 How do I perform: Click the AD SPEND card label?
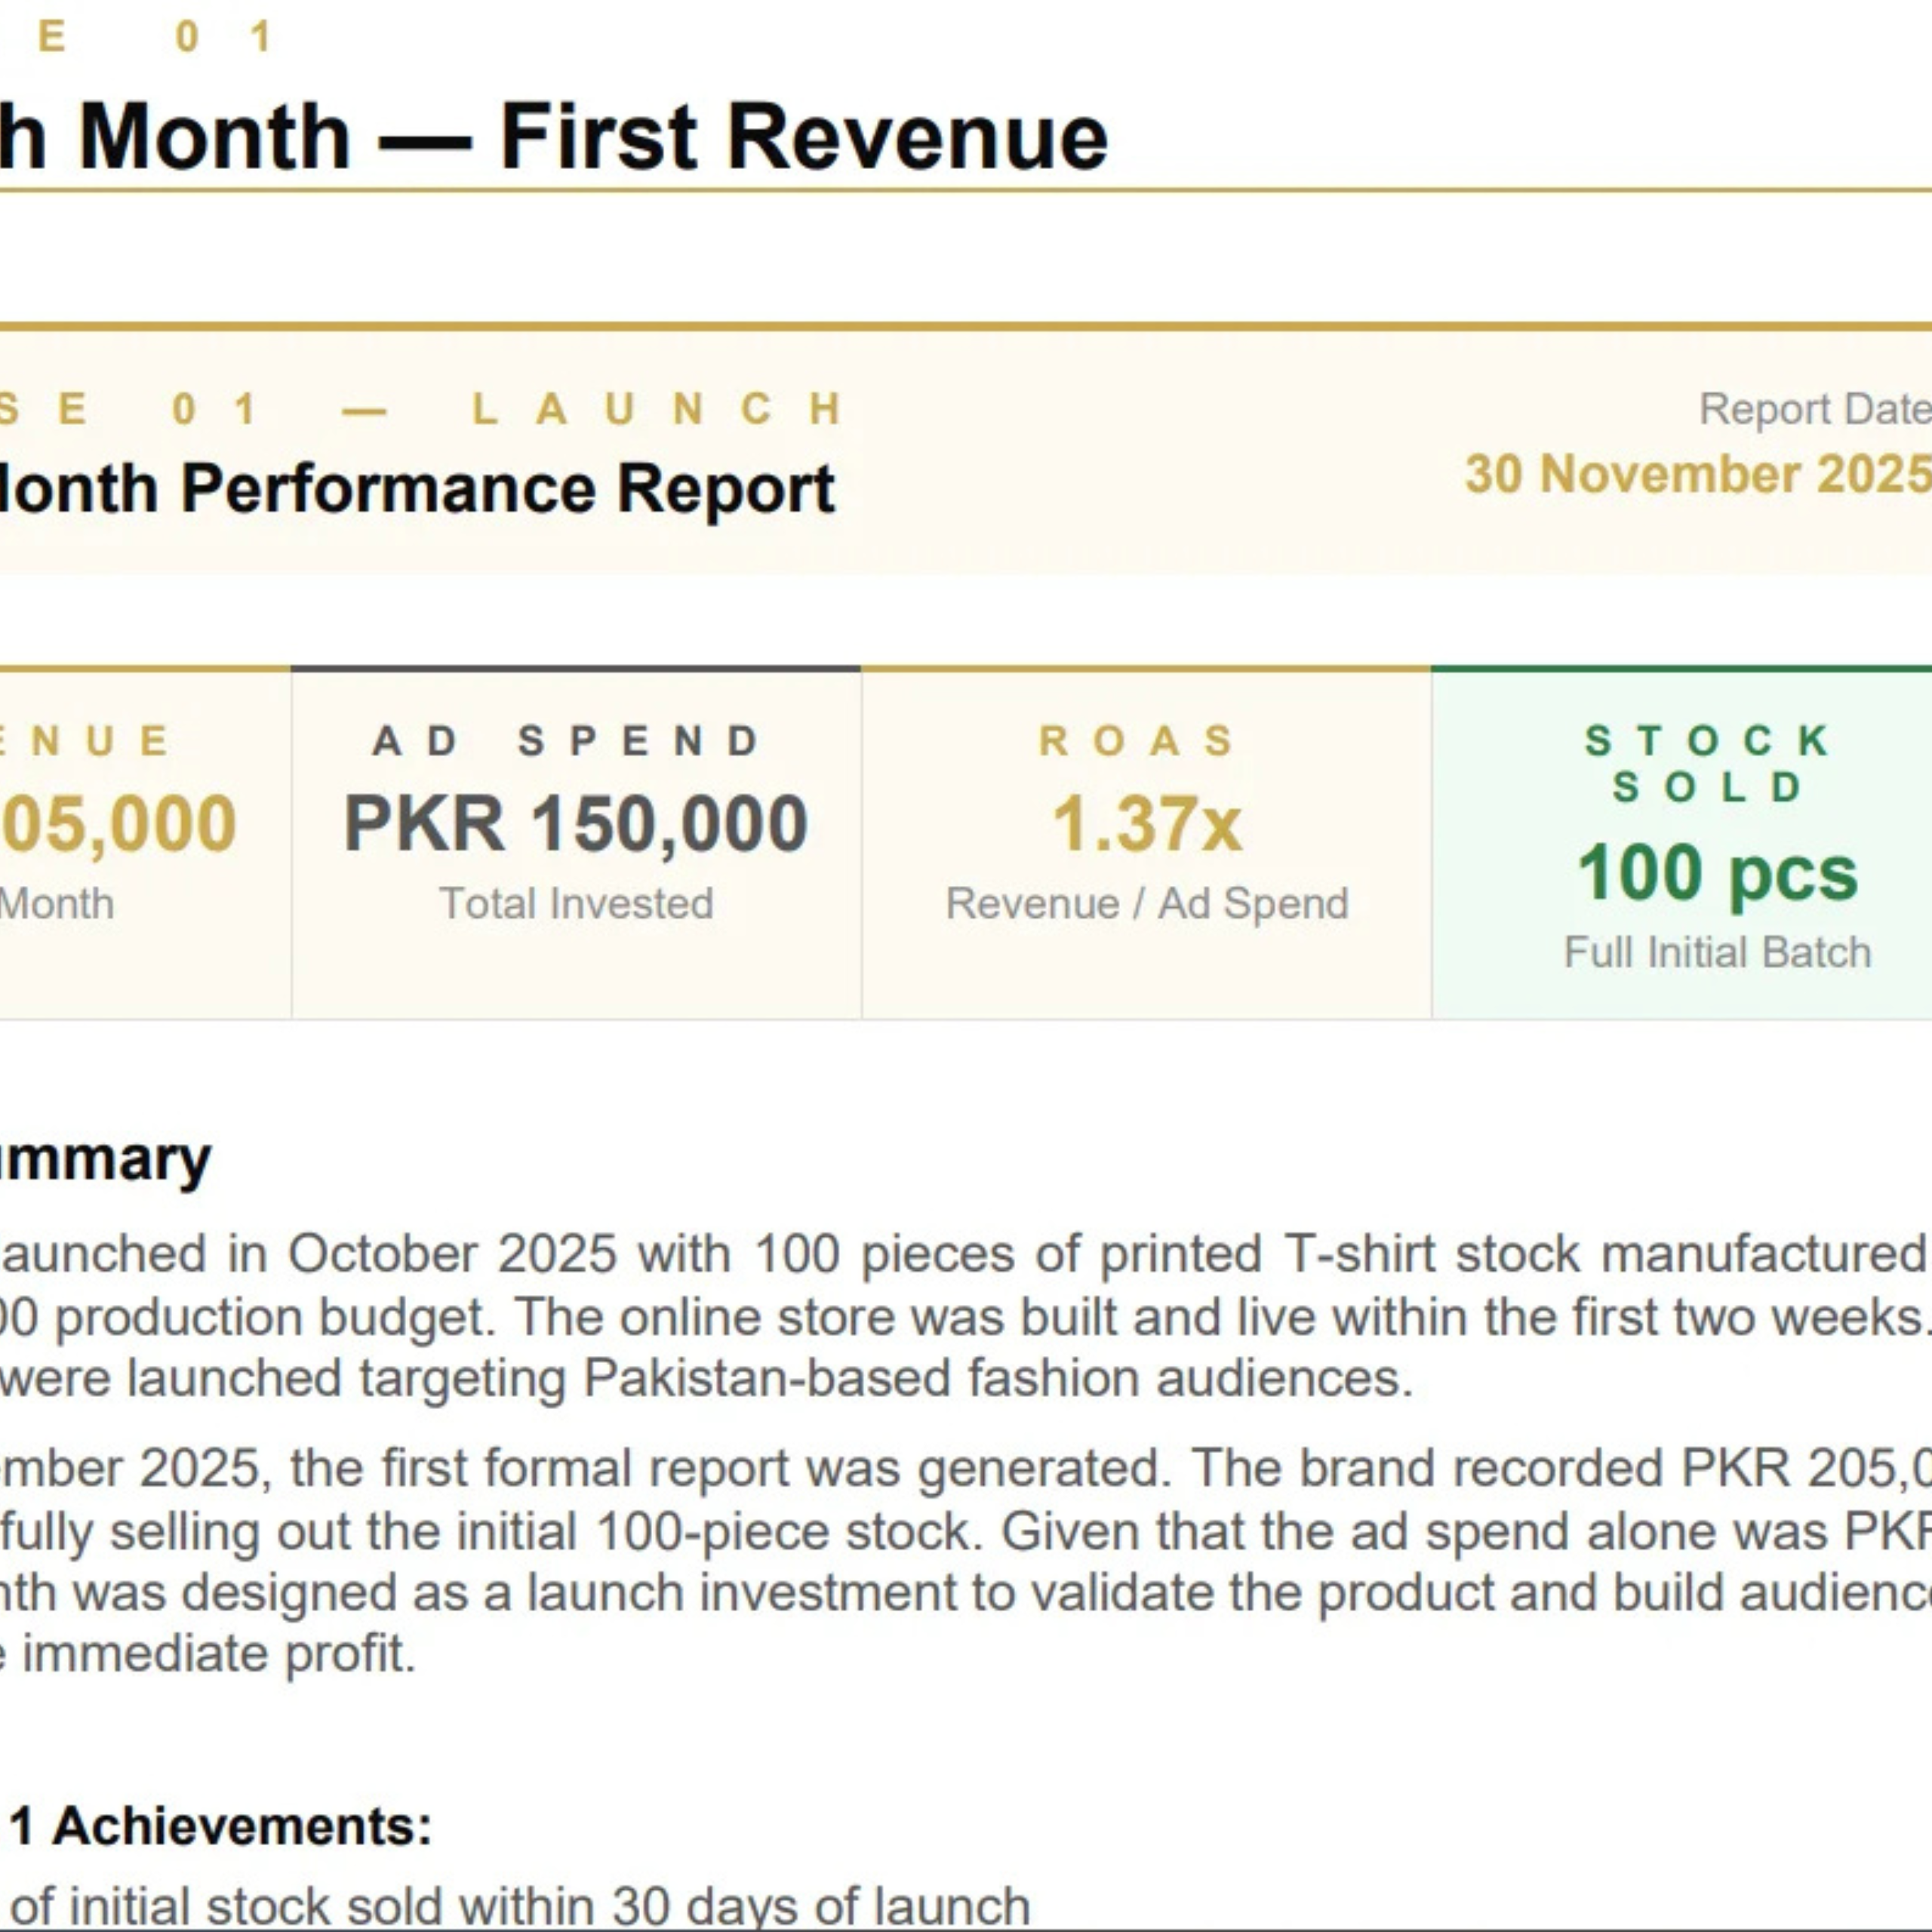(567, 741)
